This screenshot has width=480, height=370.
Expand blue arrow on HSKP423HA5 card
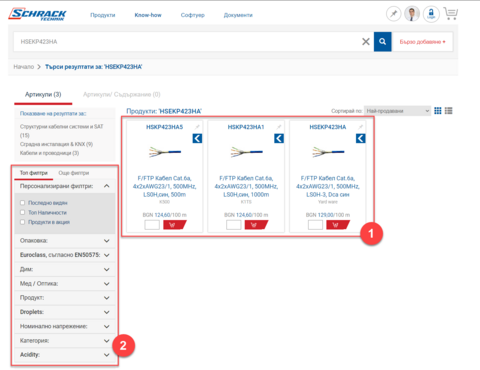click(x=197, y=138)
